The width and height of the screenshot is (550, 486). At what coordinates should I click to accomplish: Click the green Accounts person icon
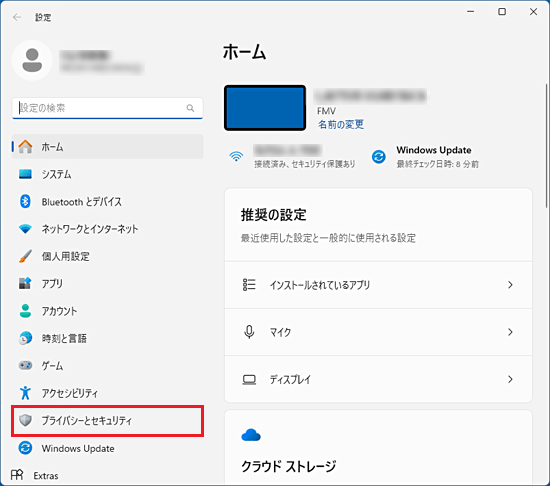pos(25,311)
